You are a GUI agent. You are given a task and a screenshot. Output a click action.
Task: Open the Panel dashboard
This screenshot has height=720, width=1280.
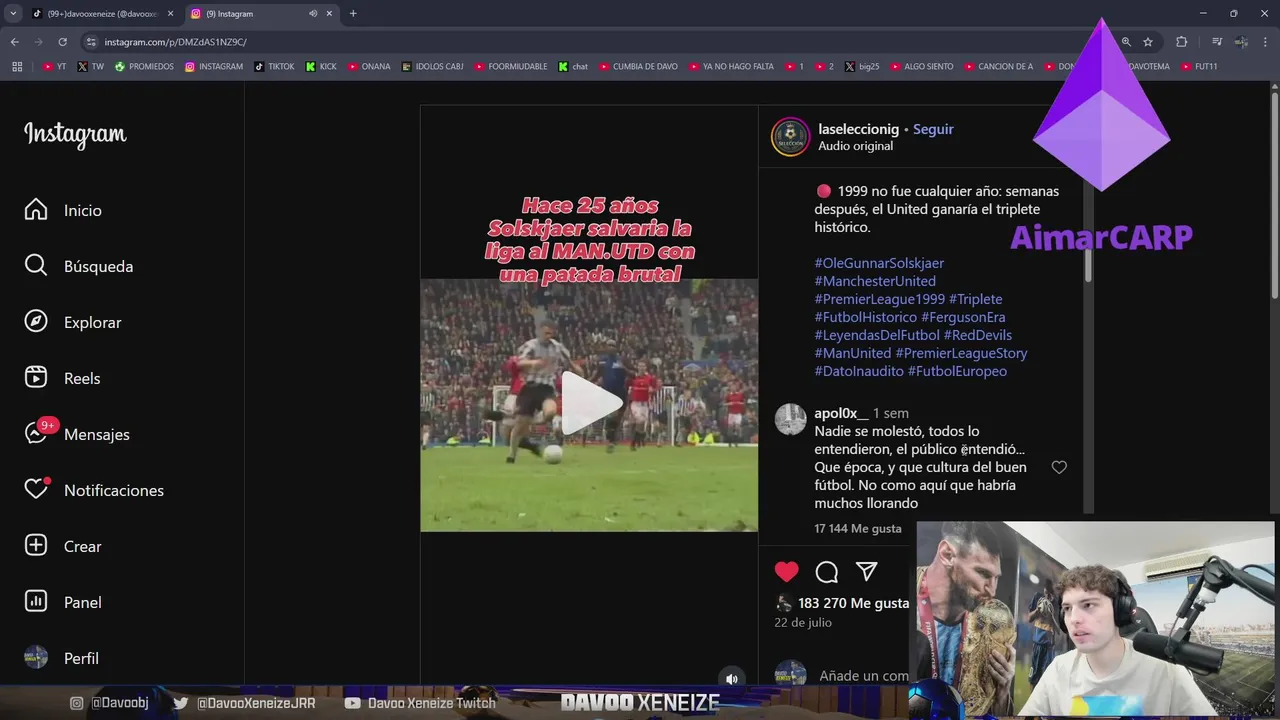click(x=63, y=602)
